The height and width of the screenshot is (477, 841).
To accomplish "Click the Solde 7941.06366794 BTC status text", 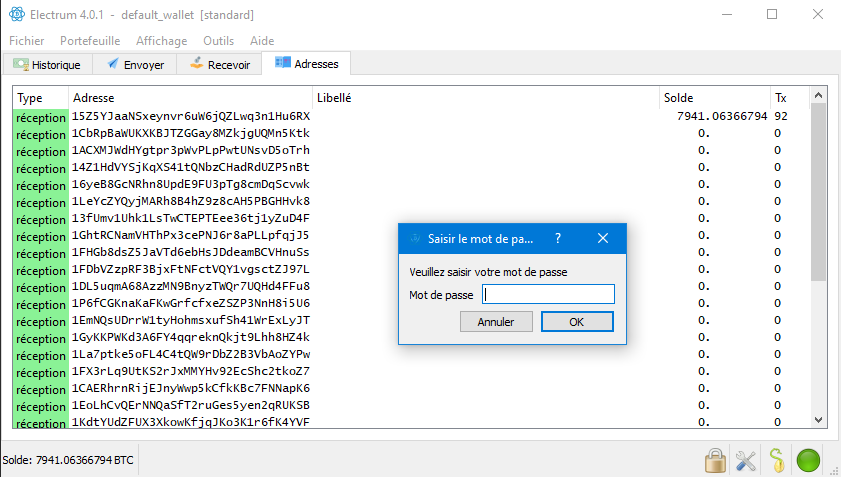I will tap(68, 460).
